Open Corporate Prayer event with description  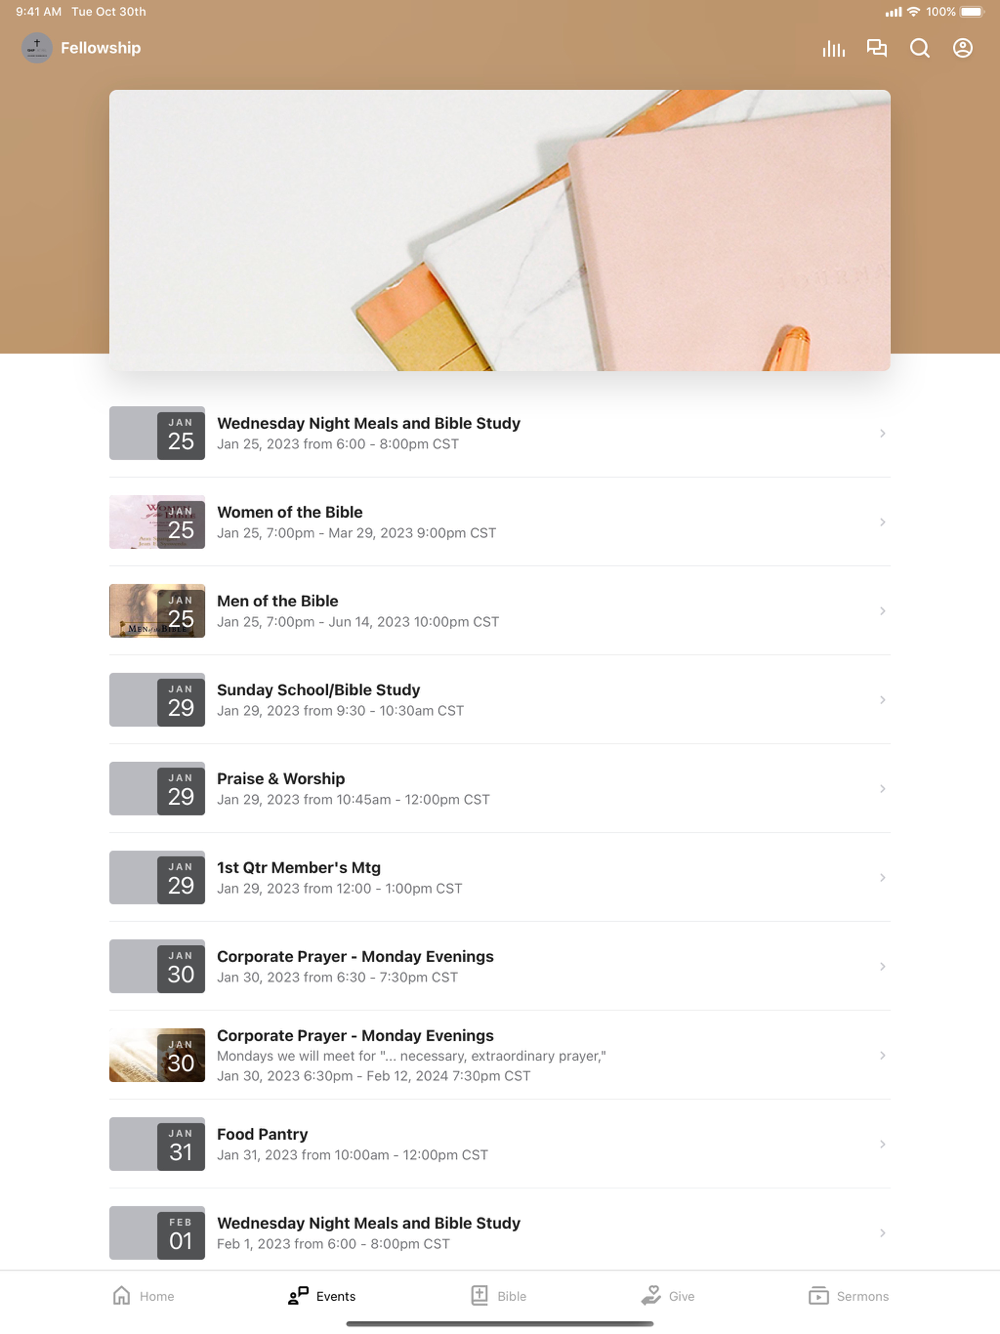pos(500,1055)
